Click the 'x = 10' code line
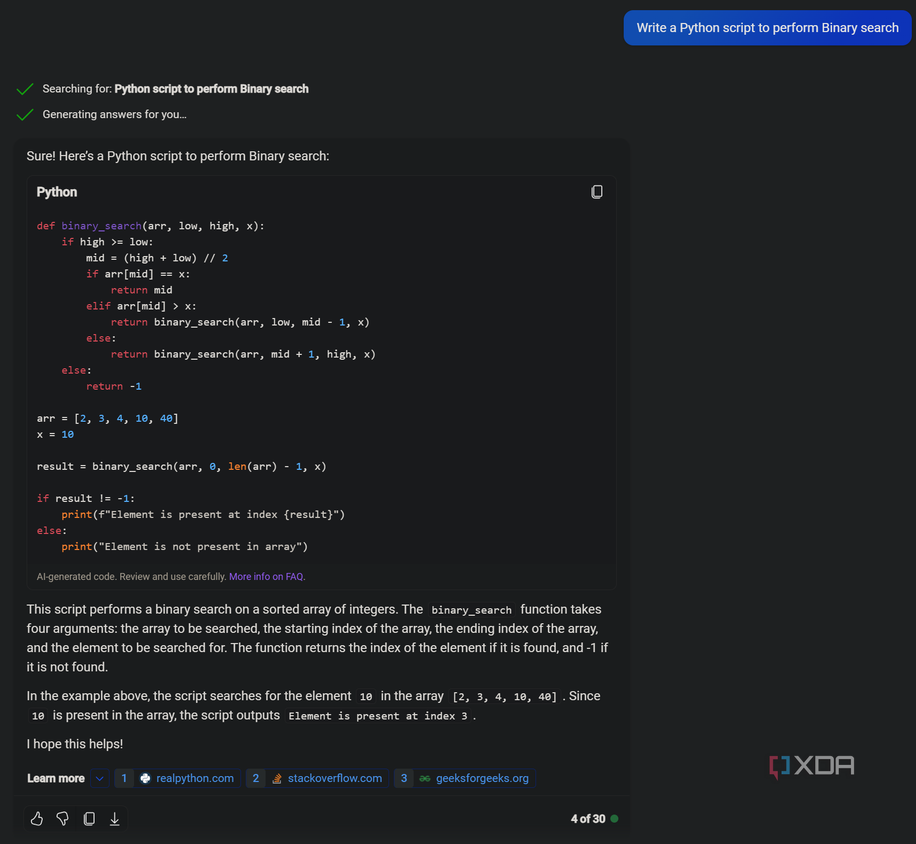 (x=55, y=435)
